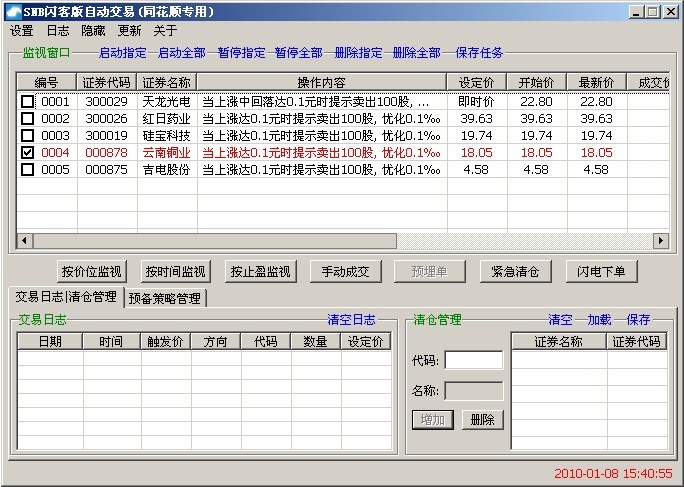684x487 pixels.
Task: Click 暂停全部 link
Action: 299,53
